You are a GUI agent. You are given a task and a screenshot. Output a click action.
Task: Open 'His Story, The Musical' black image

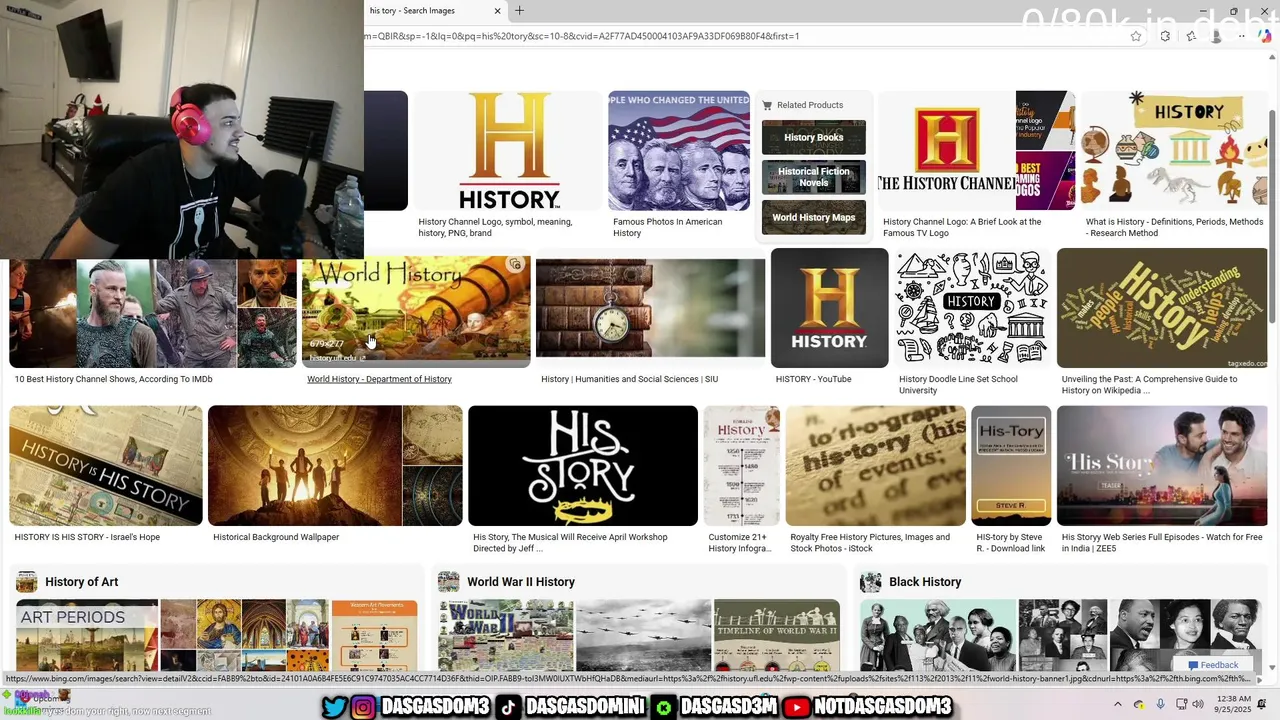583,466
